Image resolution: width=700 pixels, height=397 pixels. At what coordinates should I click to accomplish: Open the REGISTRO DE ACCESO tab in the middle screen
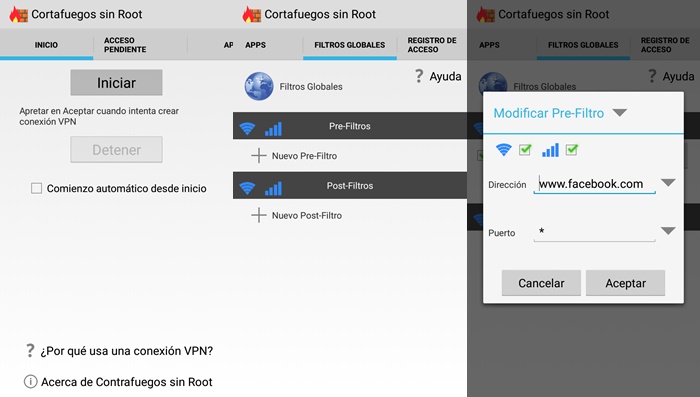432,45
